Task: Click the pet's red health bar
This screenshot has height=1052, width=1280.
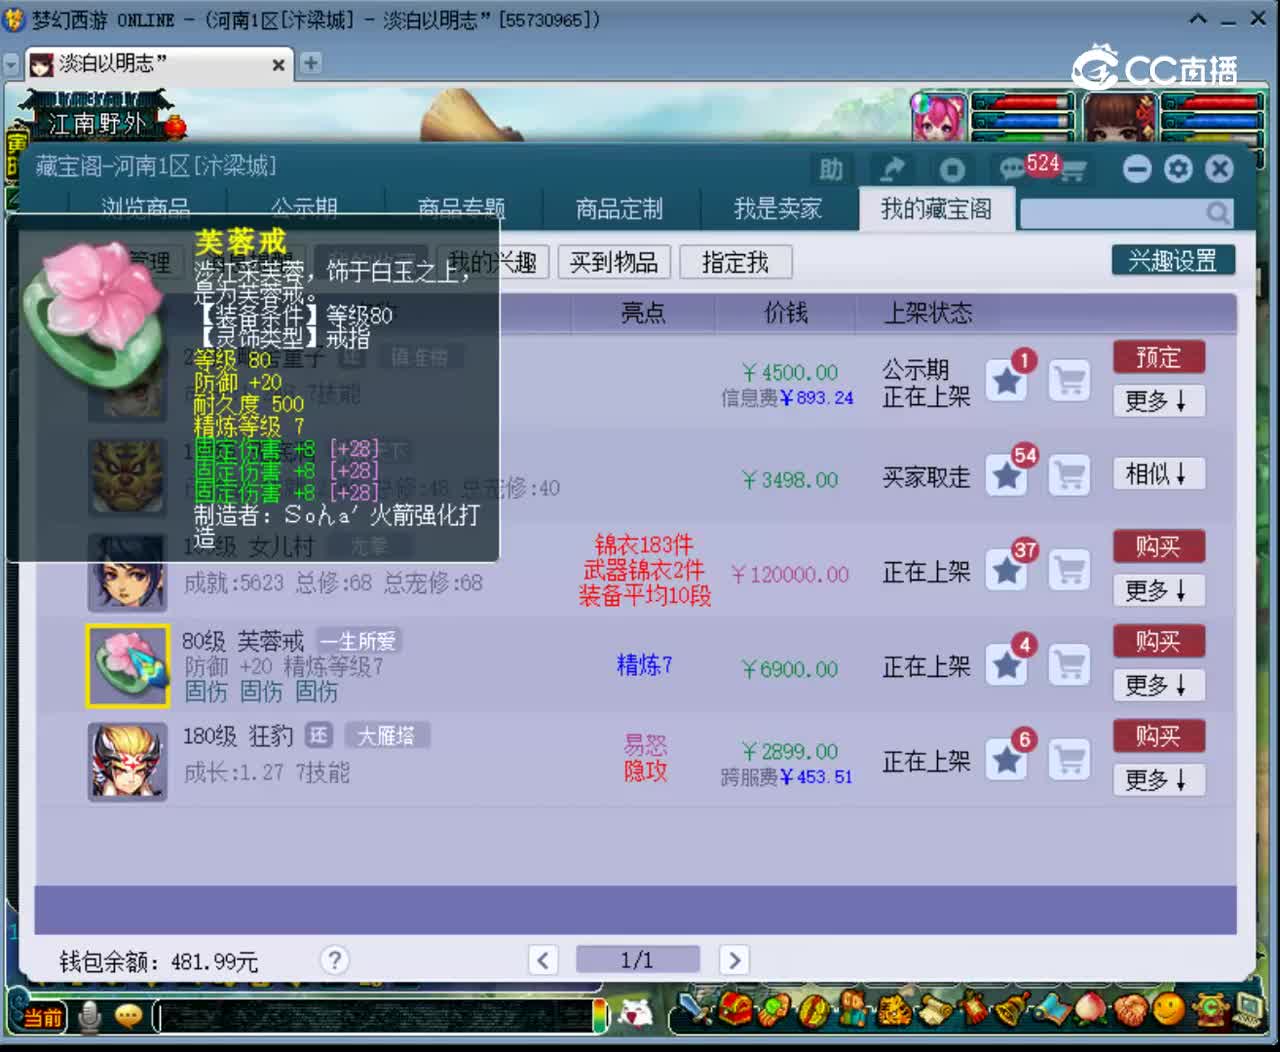Action: [x=1022, y=102]
